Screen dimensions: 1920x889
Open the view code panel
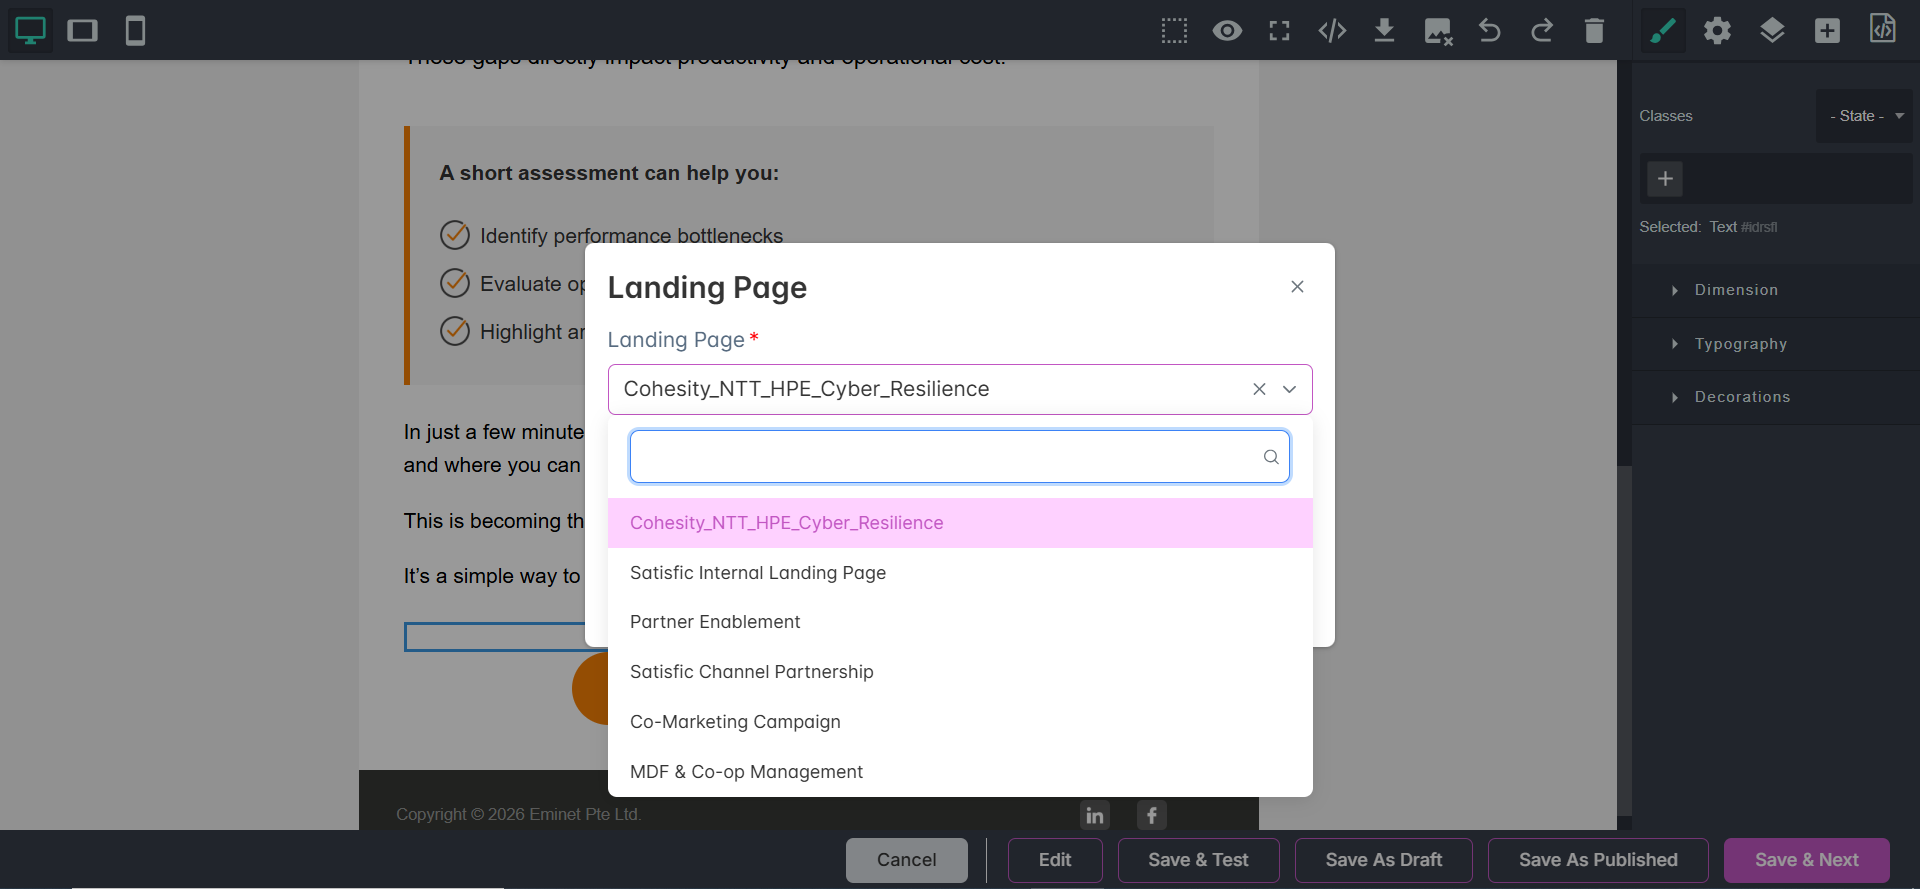pyautogui.click(x=1332, y=31)
